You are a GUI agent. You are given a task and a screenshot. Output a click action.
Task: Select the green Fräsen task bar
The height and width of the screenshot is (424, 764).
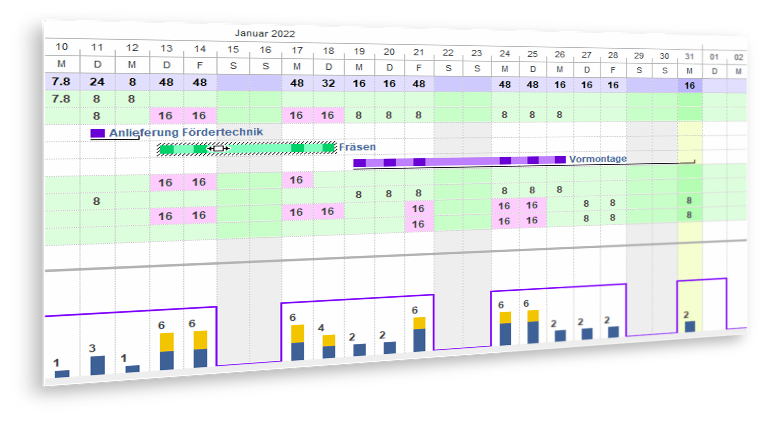coord(247,149)
